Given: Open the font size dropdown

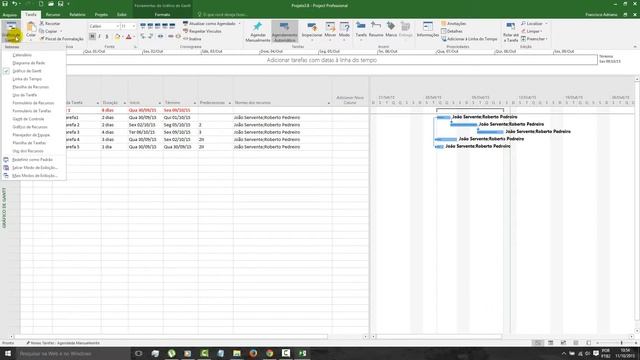Looking at the screenshot, I should [x=133, y=26].
